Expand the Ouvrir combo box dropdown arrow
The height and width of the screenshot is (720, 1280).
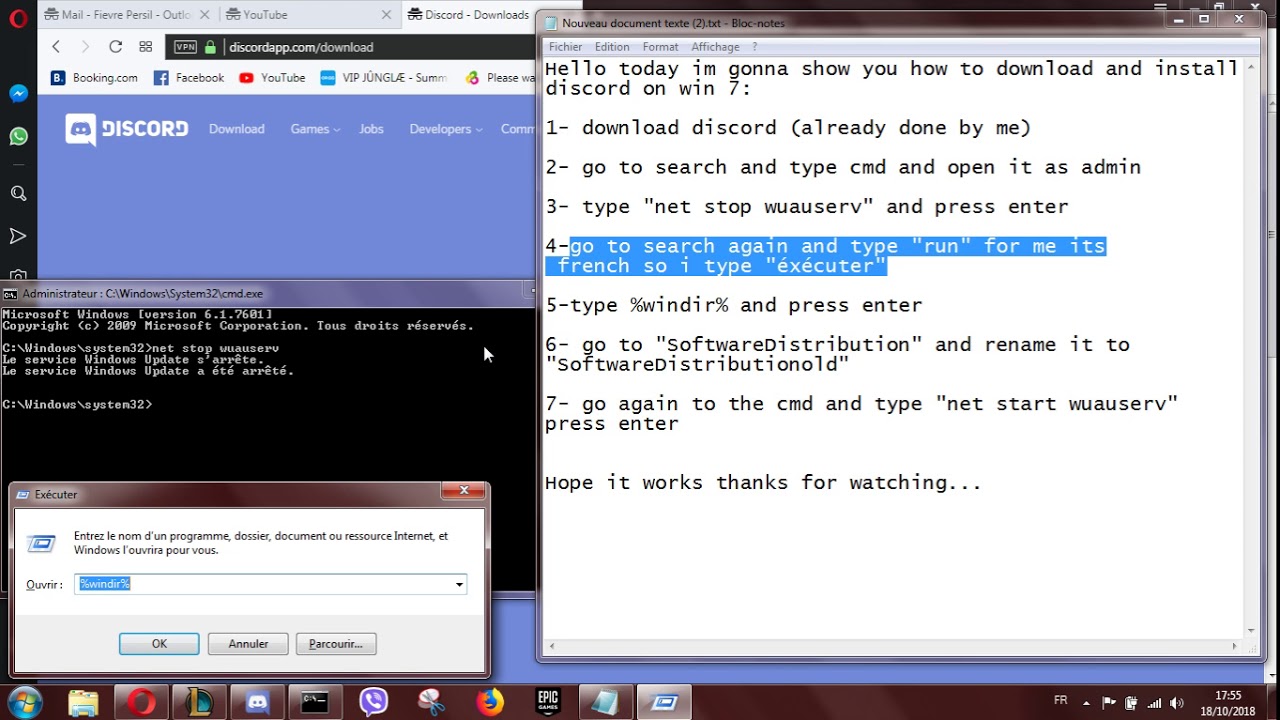pos(459,584)
